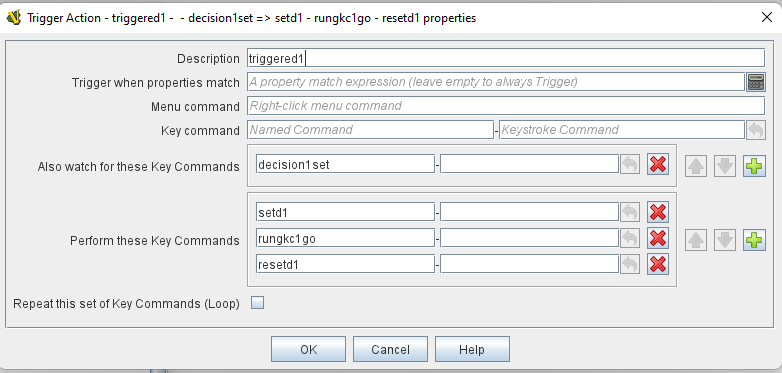Add a new watched key command row

(x=755, y=166)
